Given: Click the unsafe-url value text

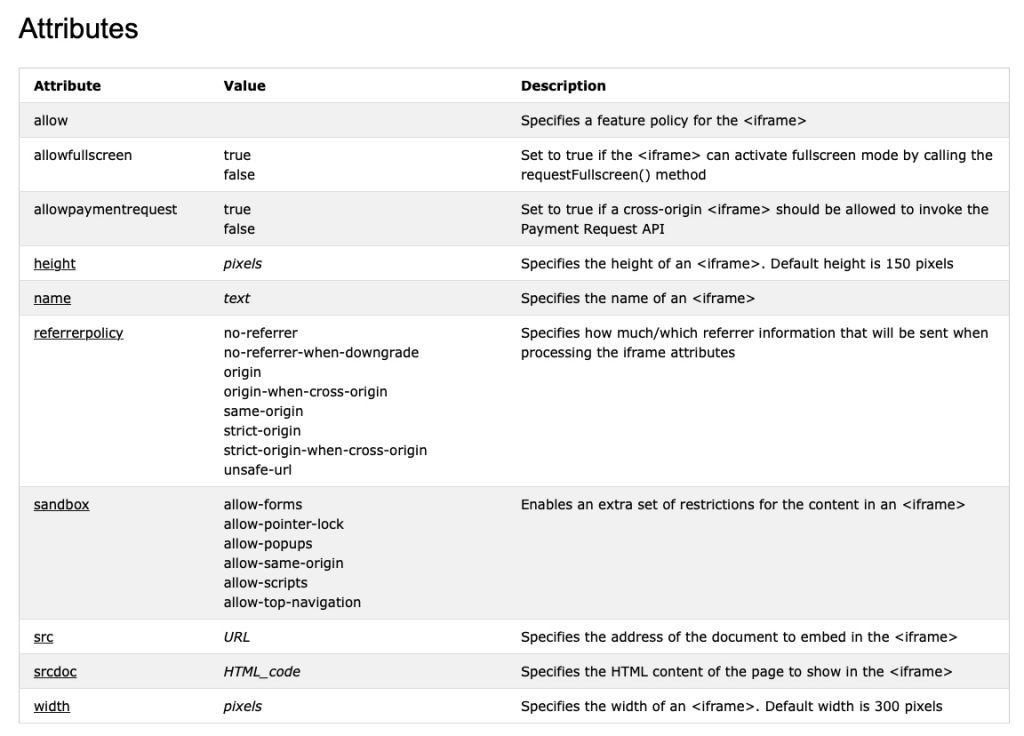Looking at the screenshot, I should point(258,470).
